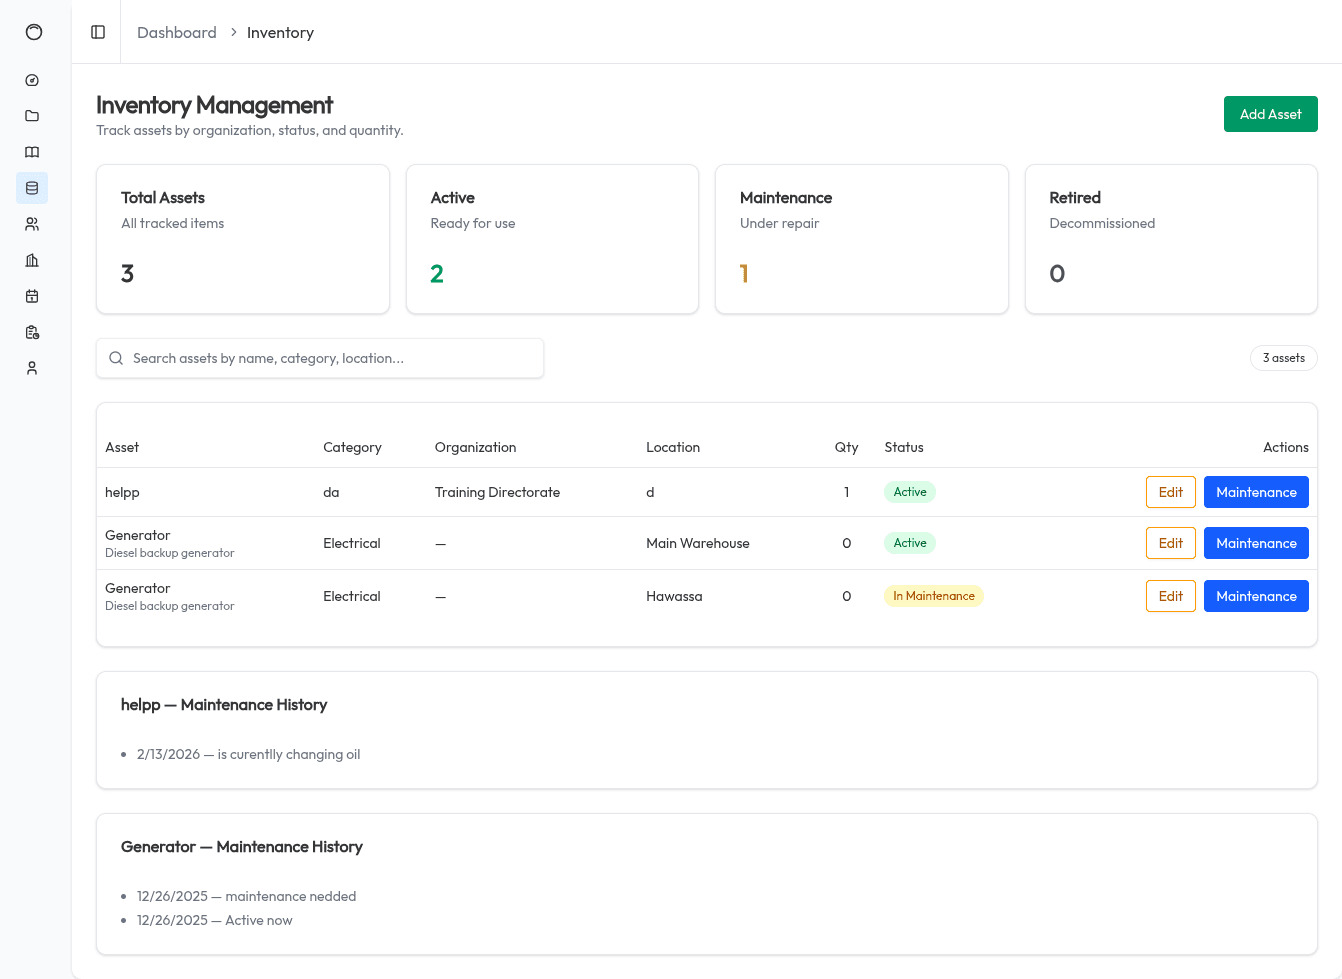Open the clipboard report icon in sidebar
Viewport: 1342px width, 979px height.
click(x=32, y=332)
